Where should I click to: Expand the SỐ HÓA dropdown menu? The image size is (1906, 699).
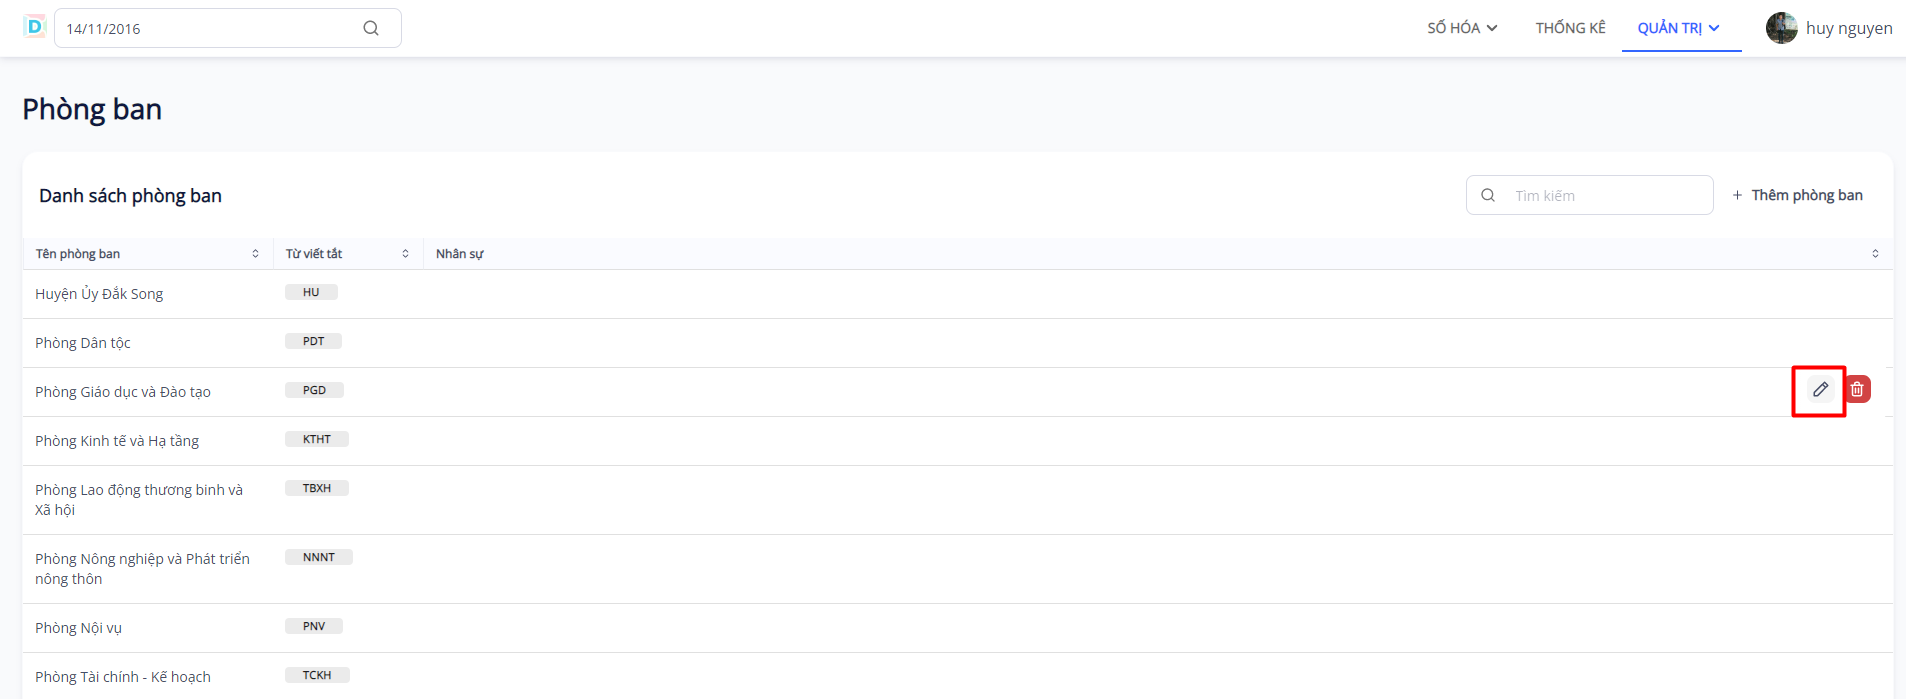pyautogui.click(x=1461, y=28)
